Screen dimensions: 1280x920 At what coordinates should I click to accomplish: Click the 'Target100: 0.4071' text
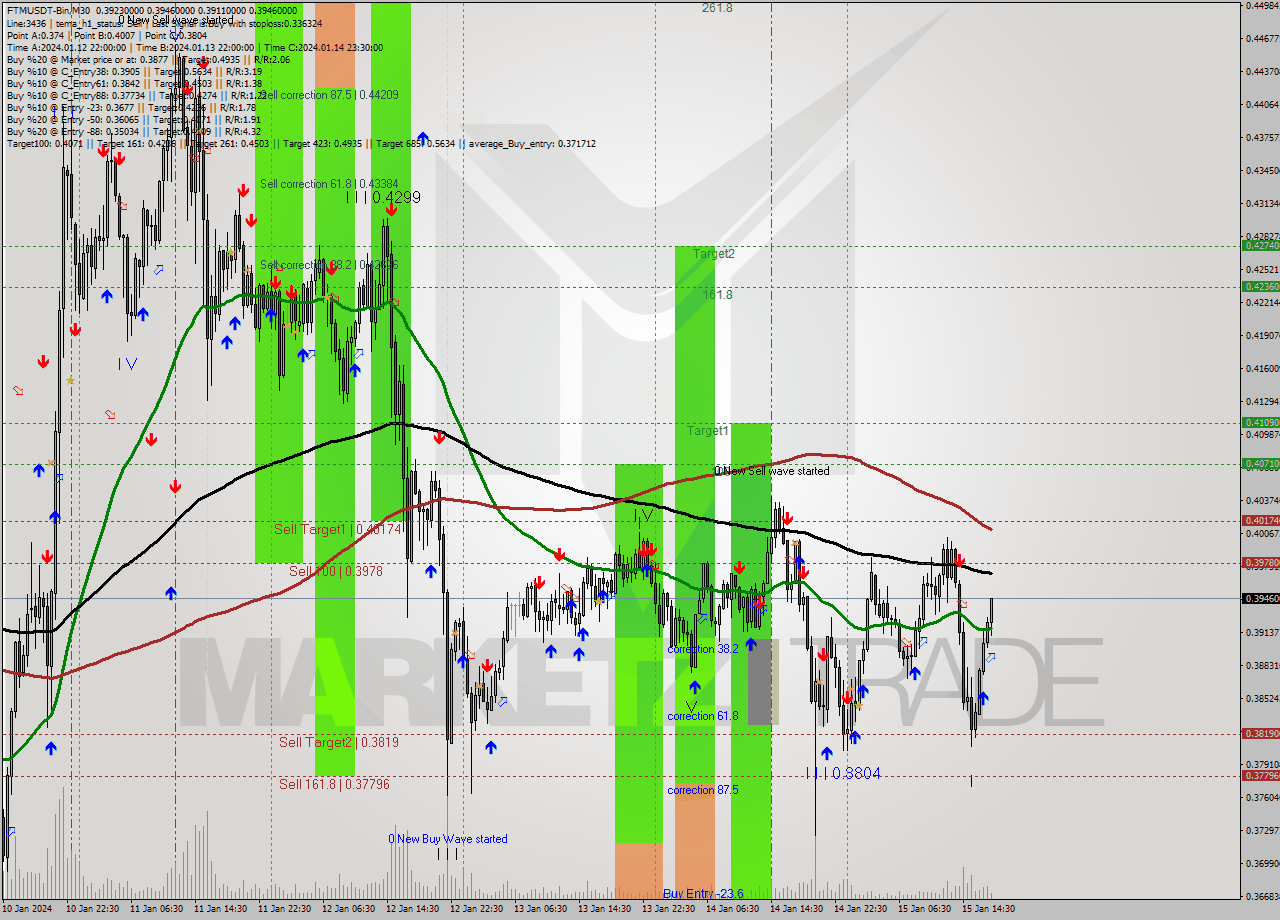[45, 143]
